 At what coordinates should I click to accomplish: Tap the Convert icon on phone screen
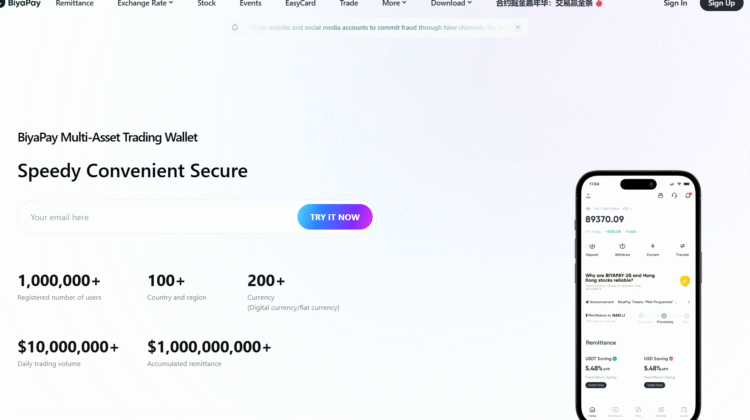tap(652, 247)
